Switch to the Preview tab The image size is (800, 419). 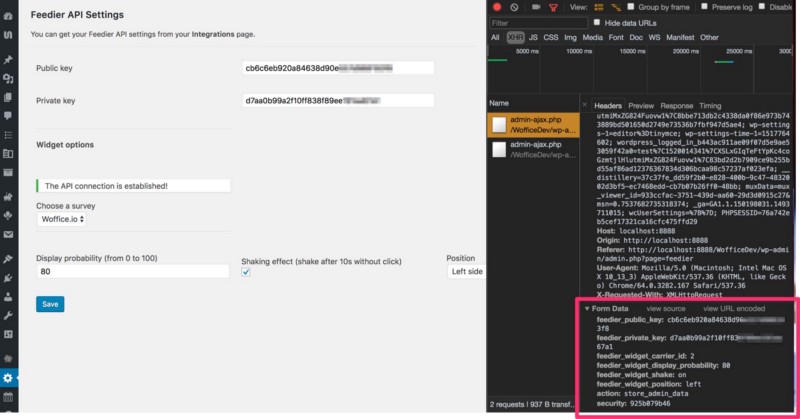pyautogui.click(x=641, y=106)
